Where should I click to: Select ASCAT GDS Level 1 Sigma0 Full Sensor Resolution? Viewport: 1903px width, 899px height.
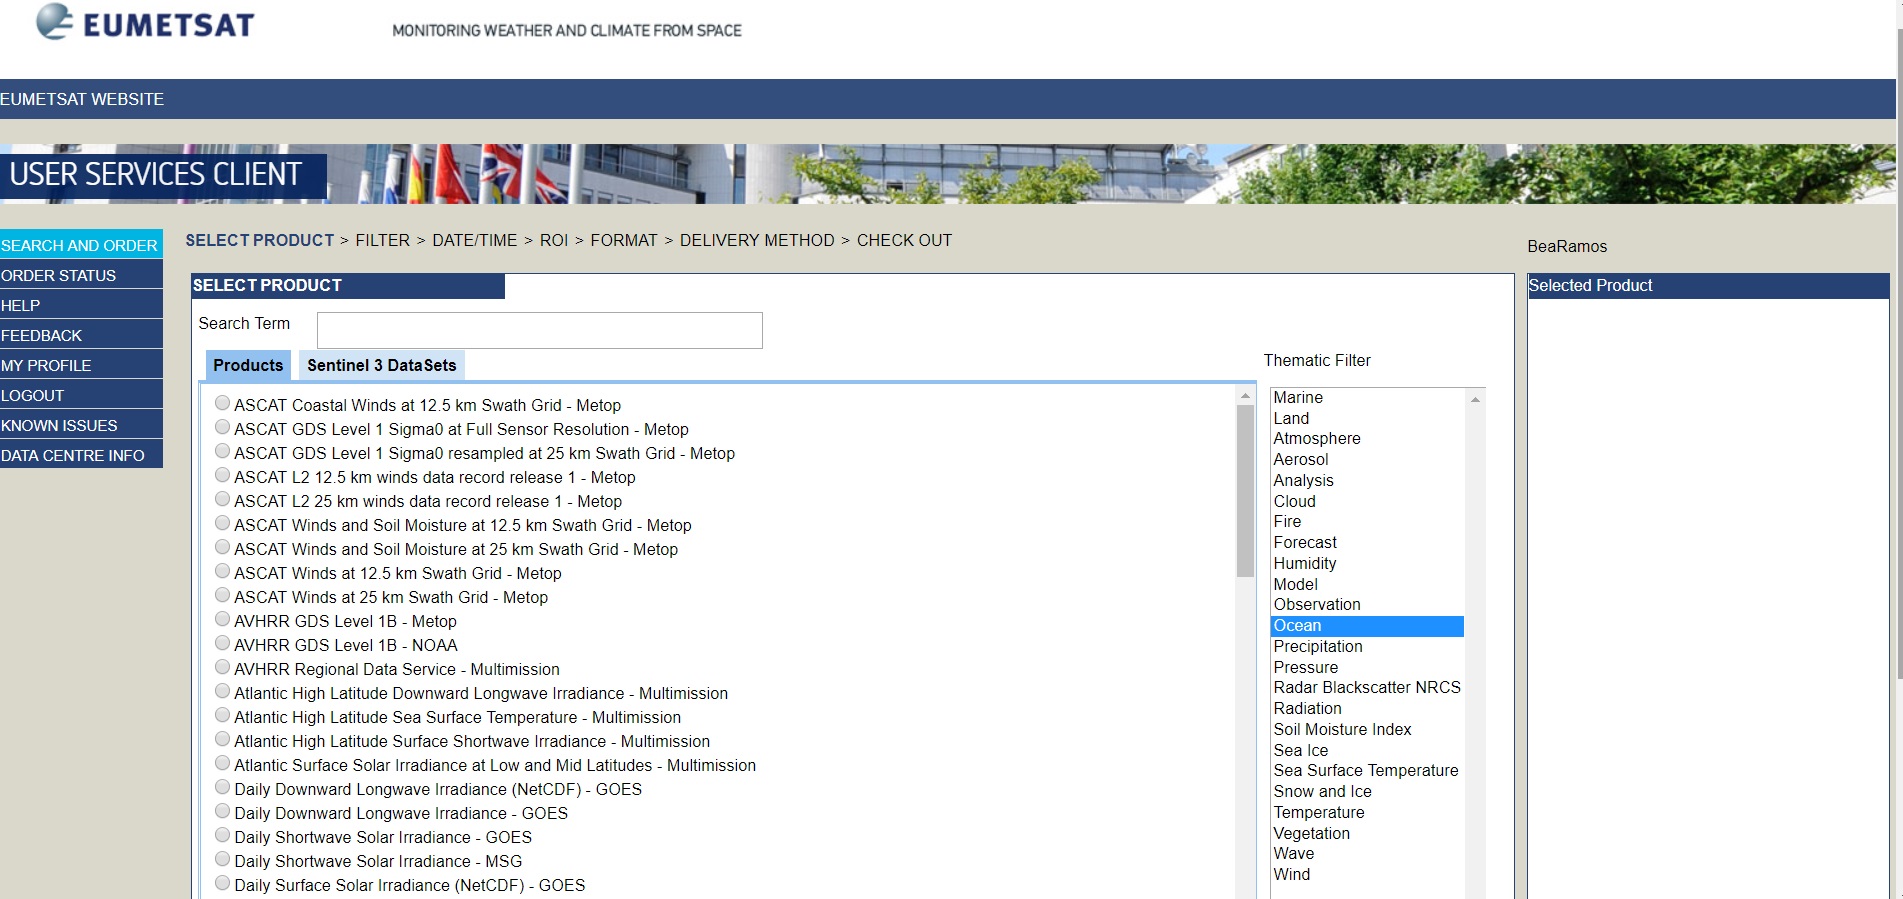coord(222,428)
